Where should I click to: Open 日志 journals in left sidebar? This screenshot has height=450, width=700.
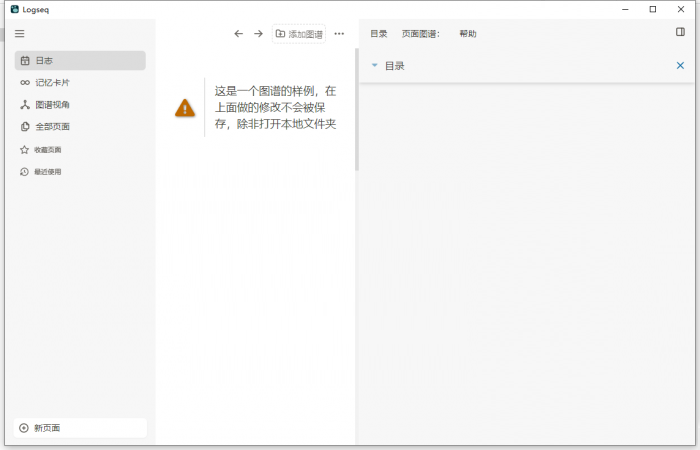(80, 61)
